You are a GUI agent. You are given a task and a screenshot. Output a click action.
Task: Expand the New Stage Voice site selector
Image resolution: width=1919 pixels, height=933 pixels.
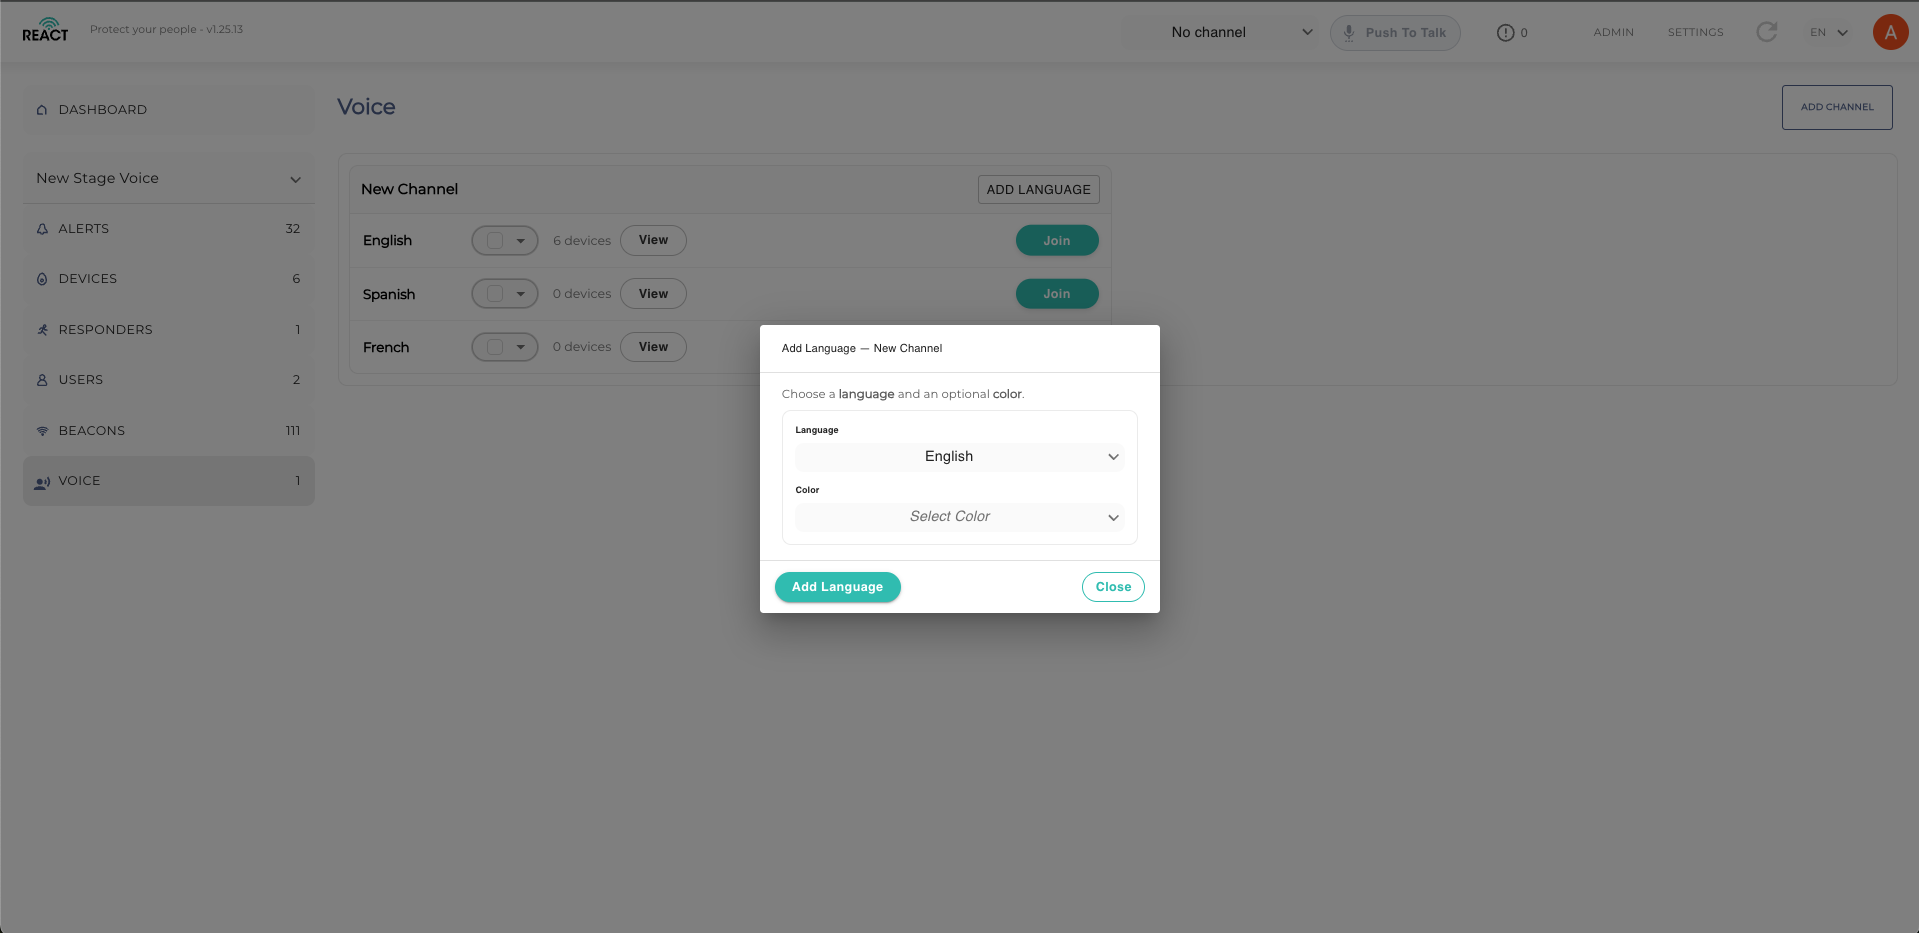pos(169,178)
